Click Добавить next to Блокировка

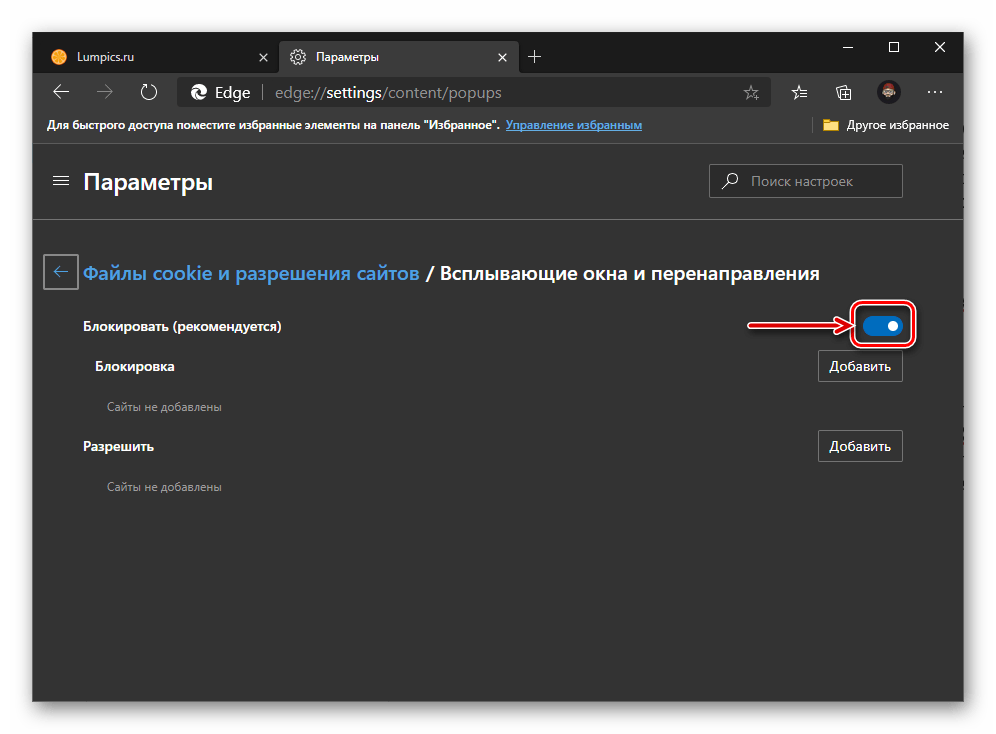coord(860,366)
